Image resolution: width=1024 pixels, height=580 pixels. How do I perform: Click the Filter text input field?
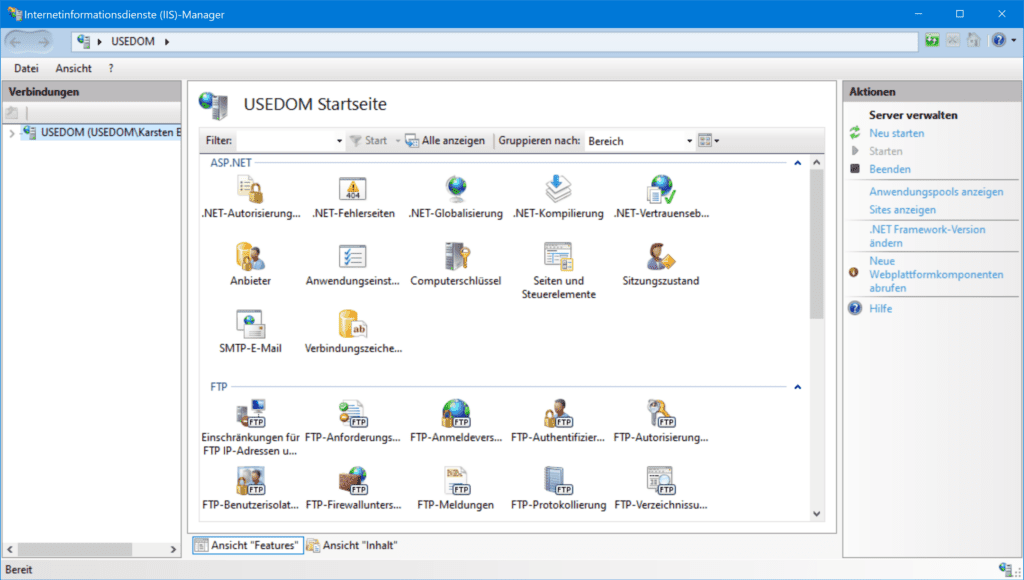click(x=285, y=141)
